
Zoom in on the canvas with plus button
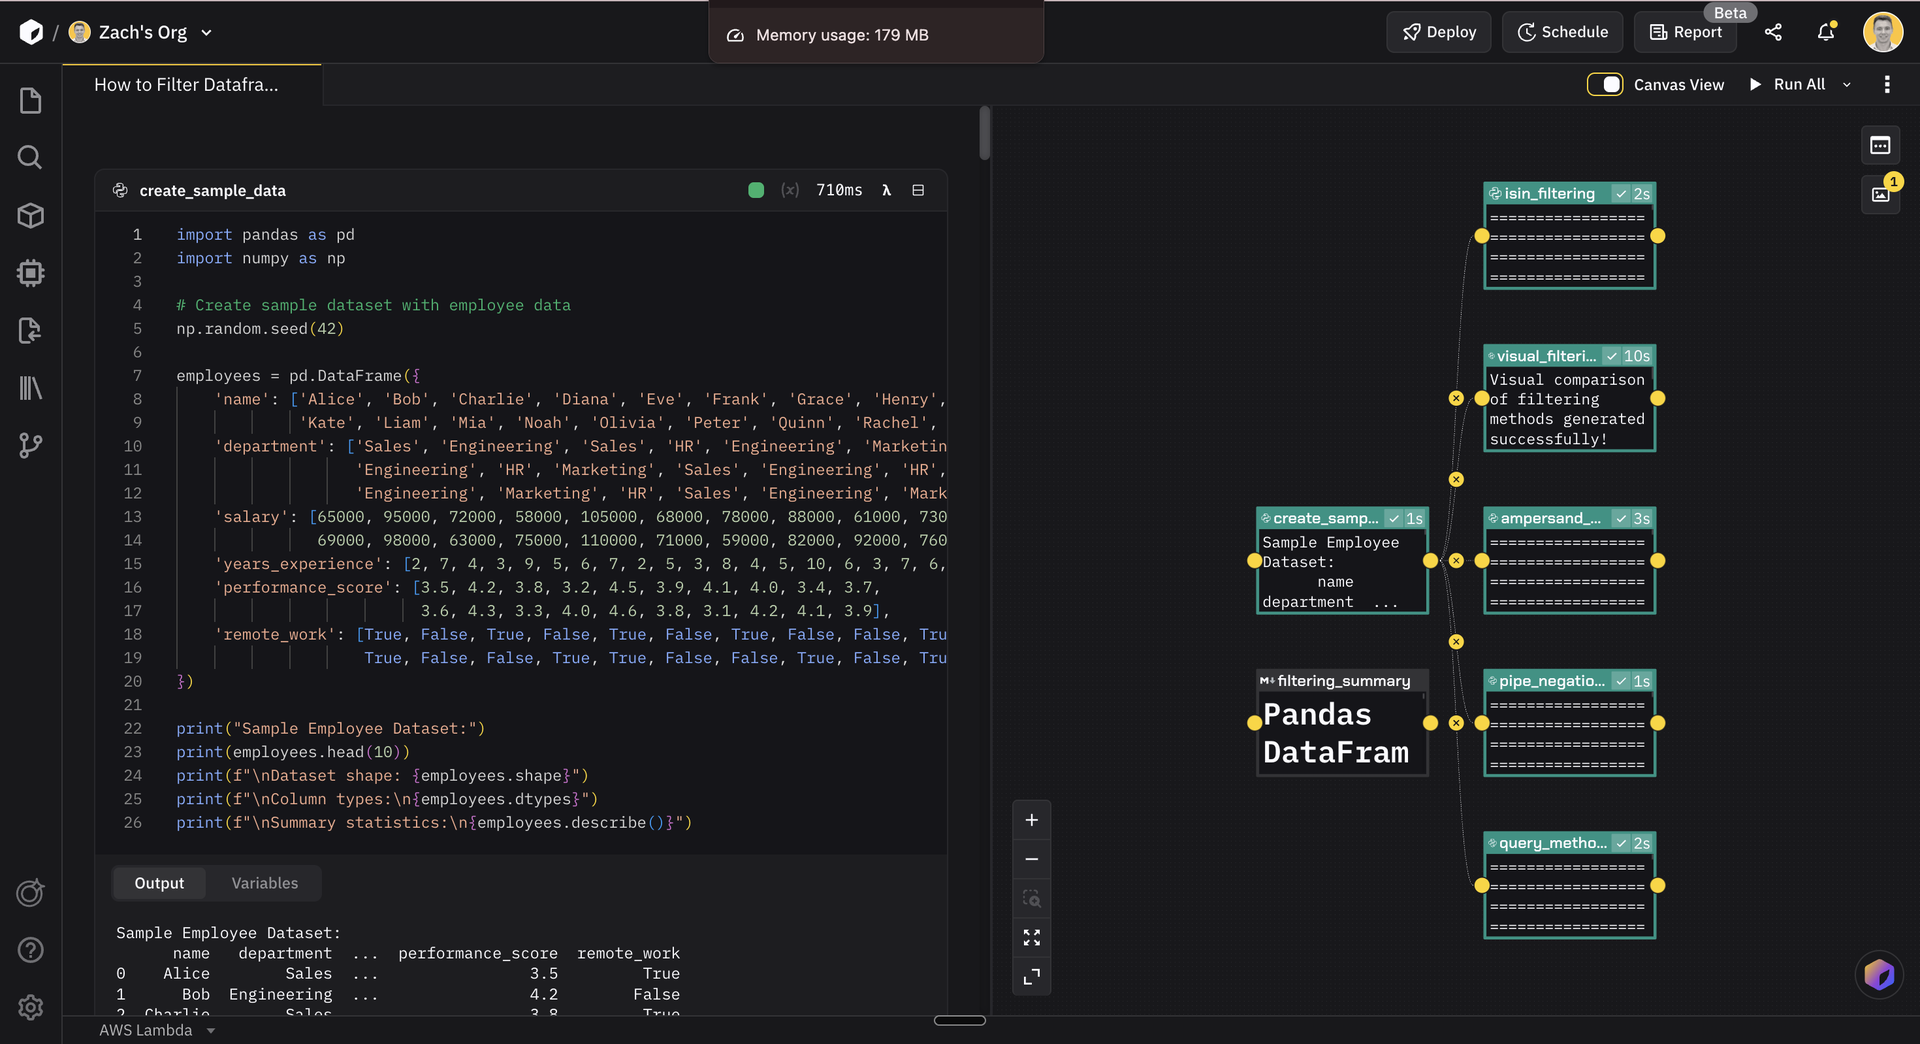point(1031,820)
